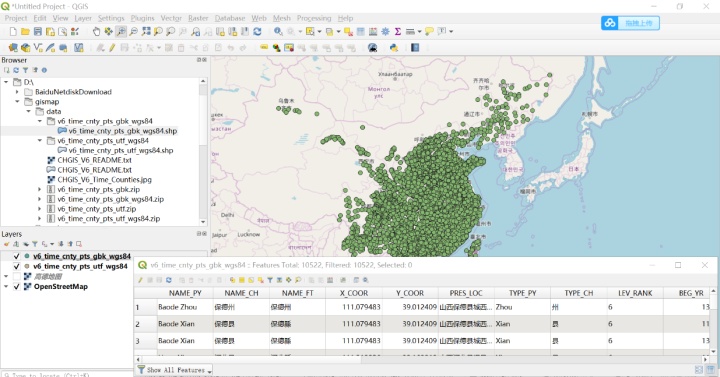Select the Pan Map hand tool
720x377 pixels.
click(96, 31)
